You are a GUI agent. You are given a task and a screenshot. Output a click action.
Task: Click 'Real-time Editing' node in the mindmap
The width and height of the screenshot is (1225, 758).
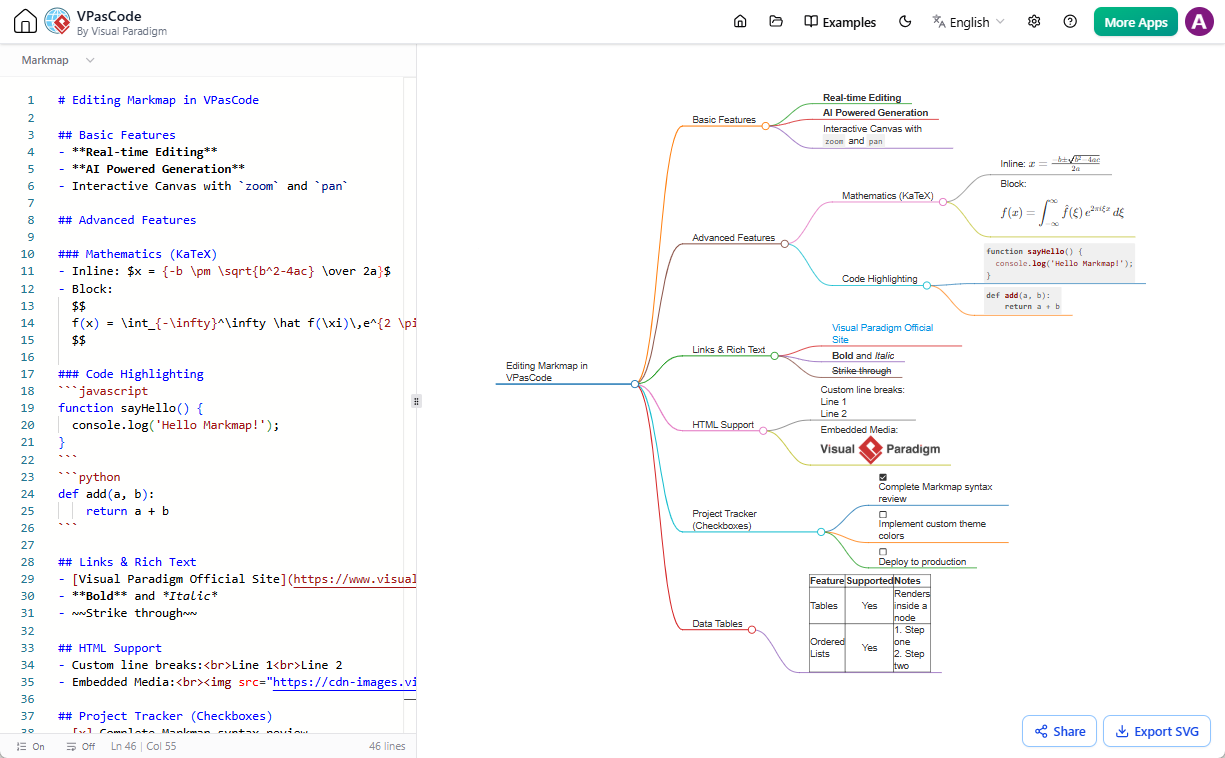point(862,98)
